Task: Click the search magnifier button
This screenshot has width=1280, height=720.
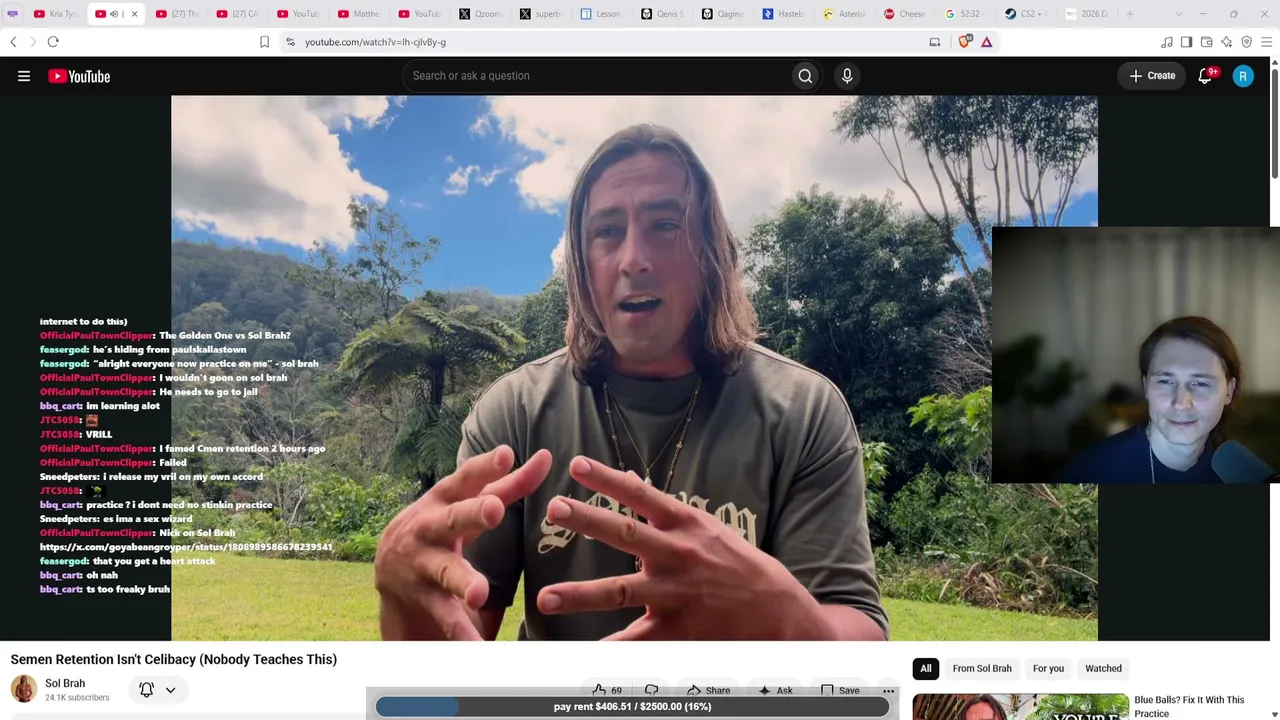Action: pyautogui.click(x=805, y=76)
